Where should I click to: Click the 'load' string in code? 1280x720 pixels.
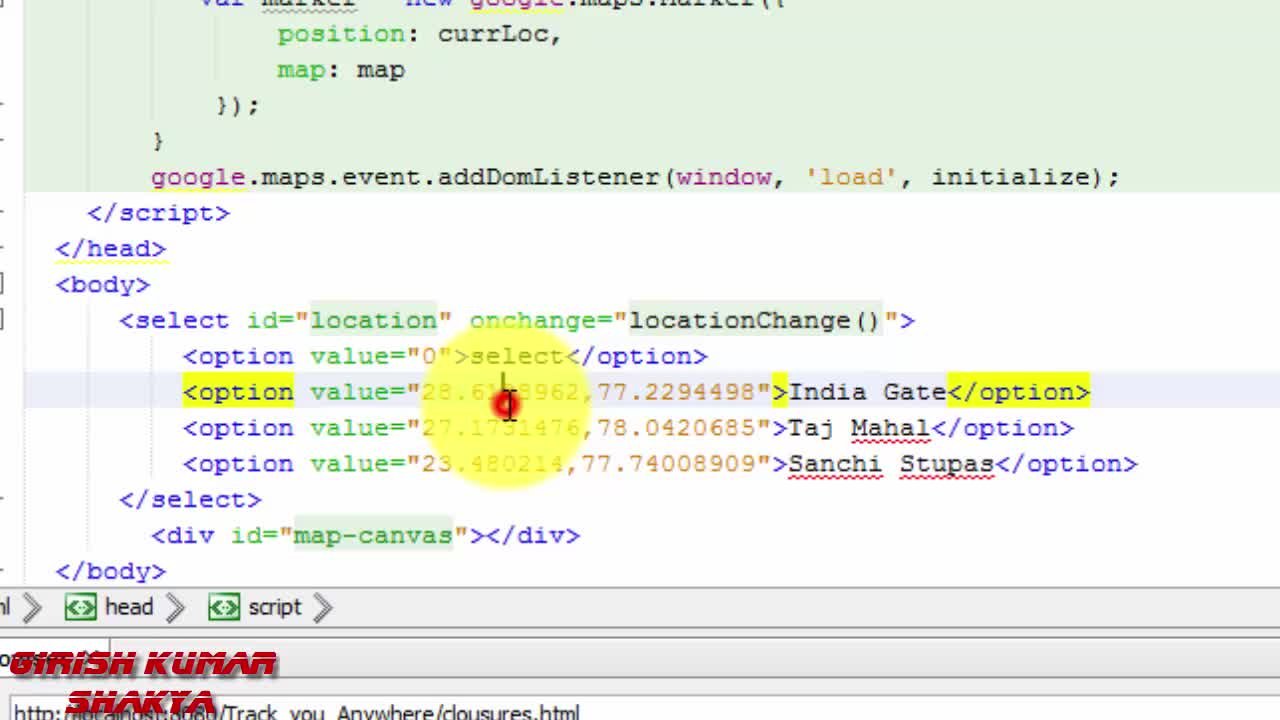tap(852, 177)
